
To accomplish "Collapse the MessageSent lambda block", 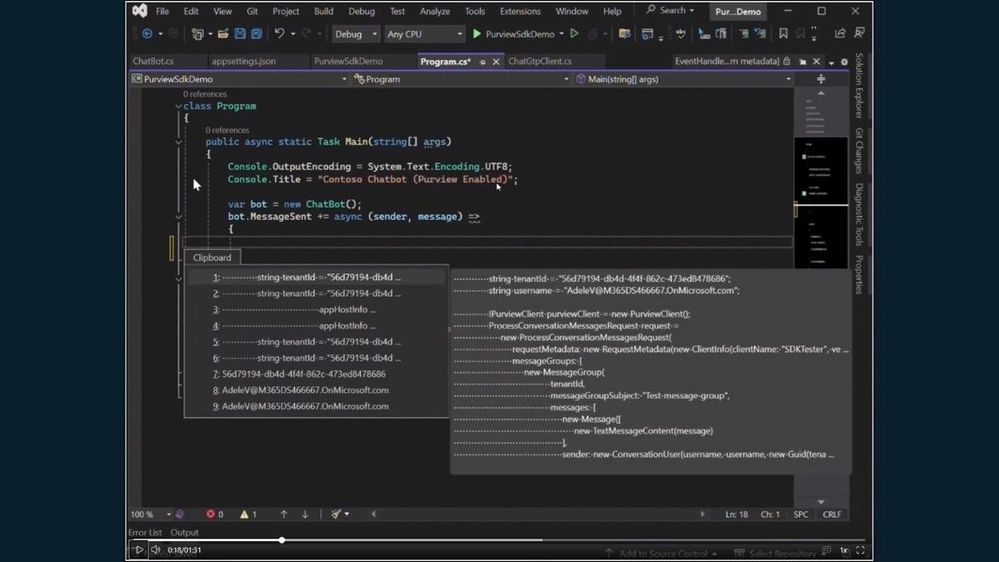I will pyautogui.click(x=178, y=217).
